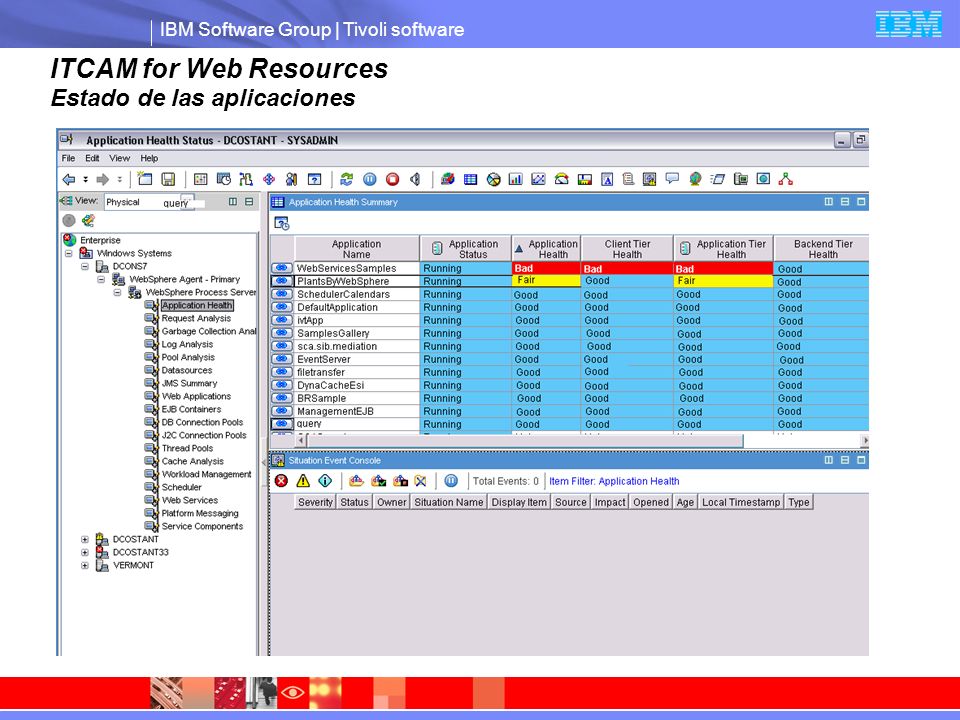Click the Item Filter: Application Health link

[x=614, y=481]
